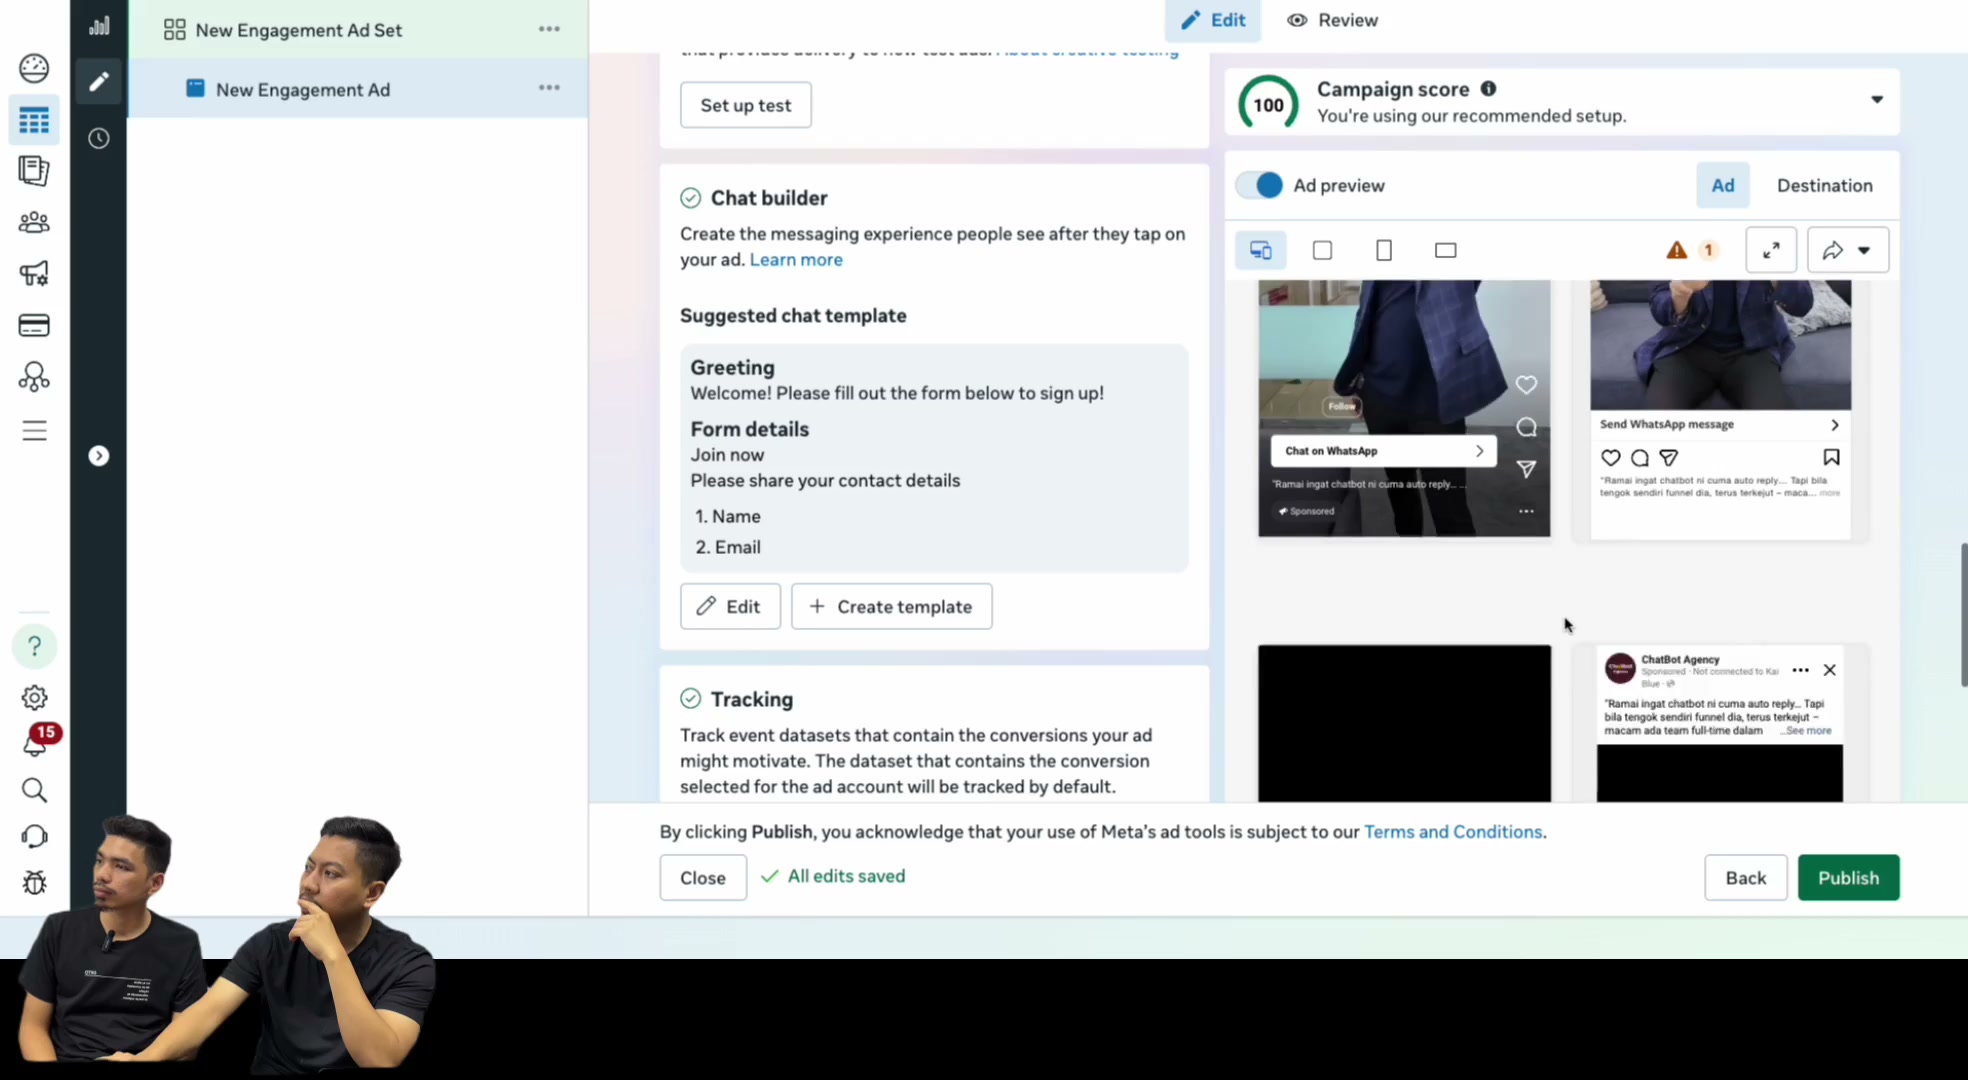Open the share preview dropdown

pos(1848,250)
